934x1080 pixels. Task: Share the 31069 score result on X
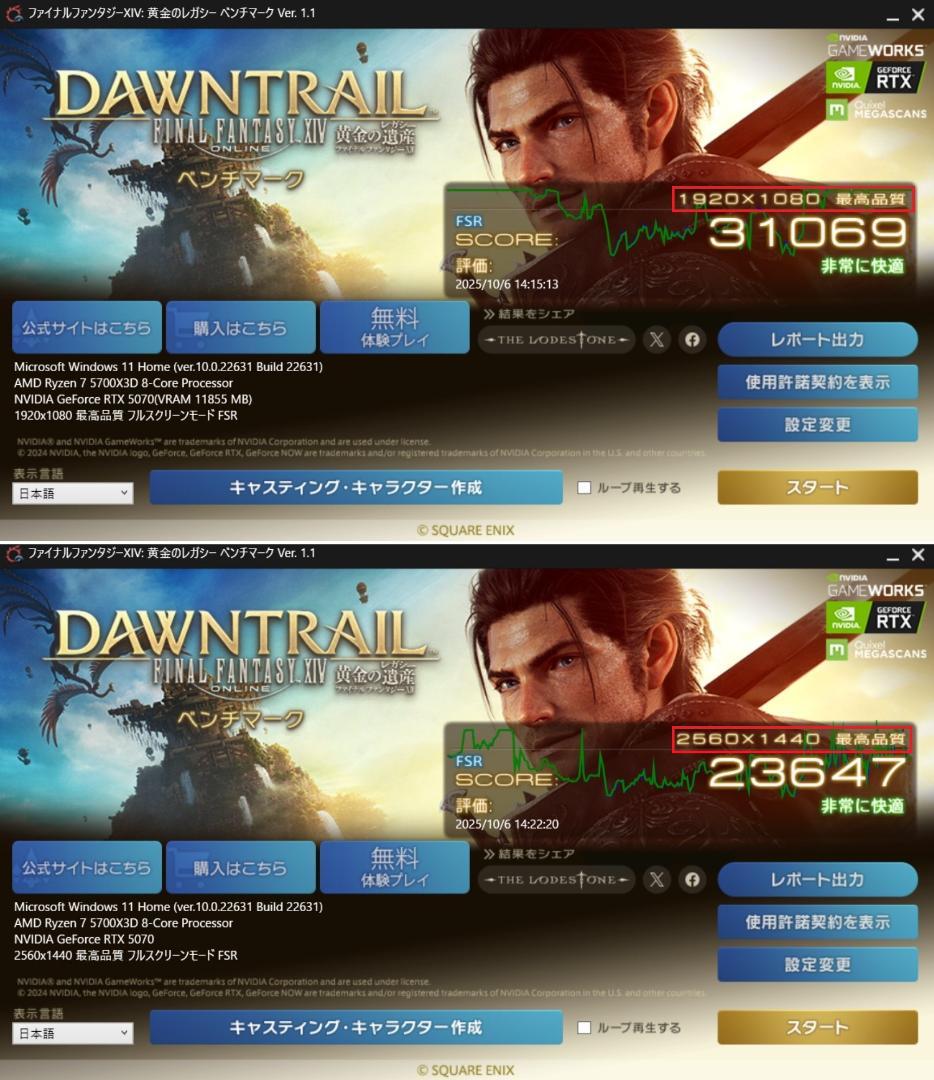[656, 340]
